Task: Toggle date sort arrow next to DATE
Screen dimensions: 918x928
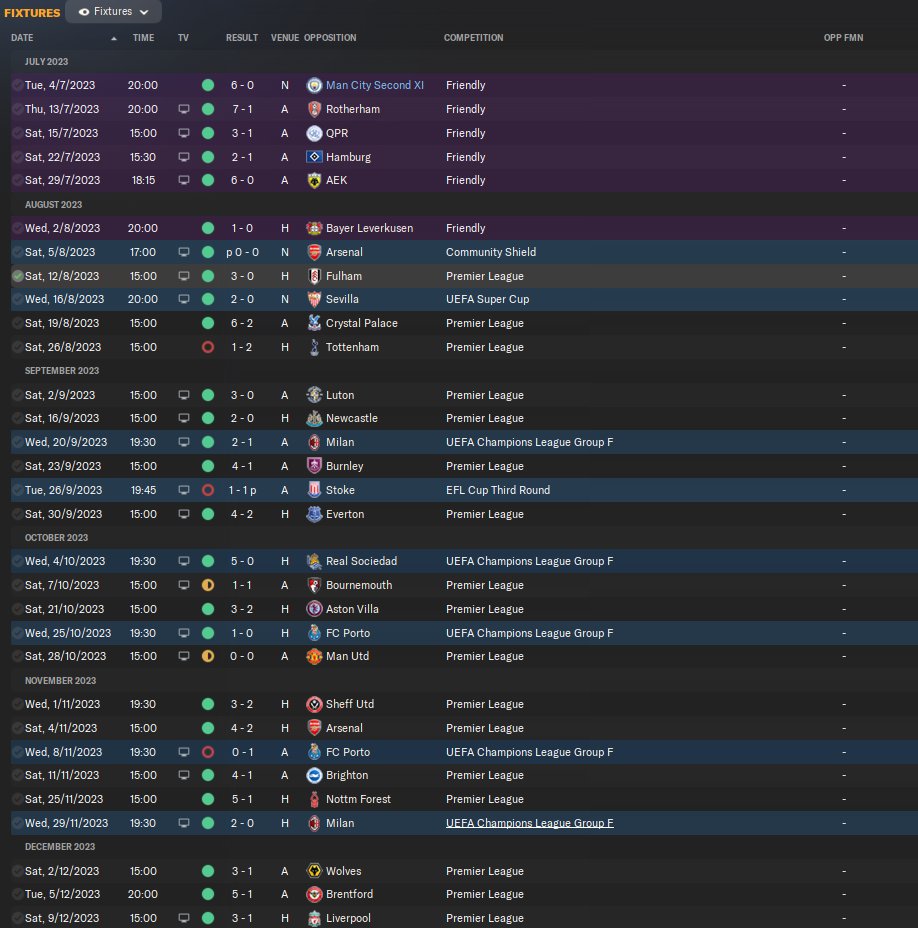Action: point(114,38)
